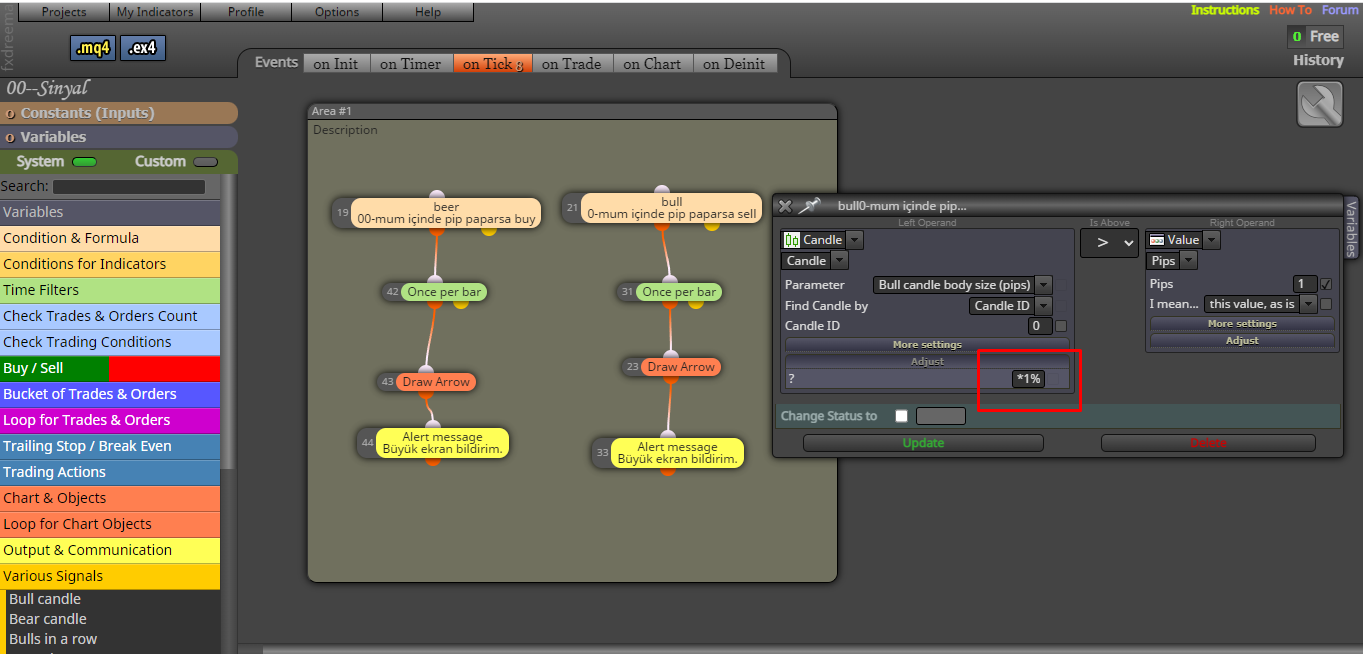Select the Draw Arrow block 43
Screen dimensions: 1363x654
tap(437, 382)
